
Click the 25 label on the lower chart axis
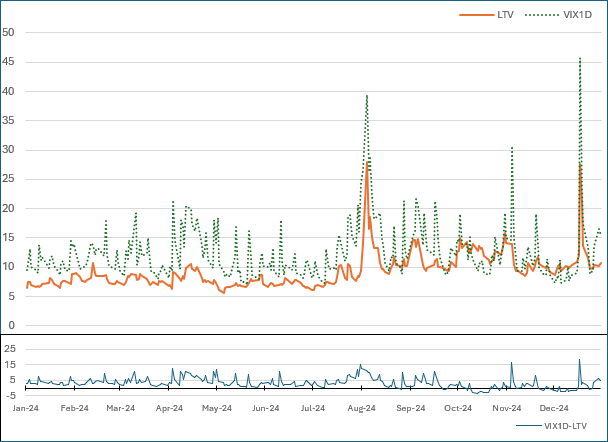[8, 348]
